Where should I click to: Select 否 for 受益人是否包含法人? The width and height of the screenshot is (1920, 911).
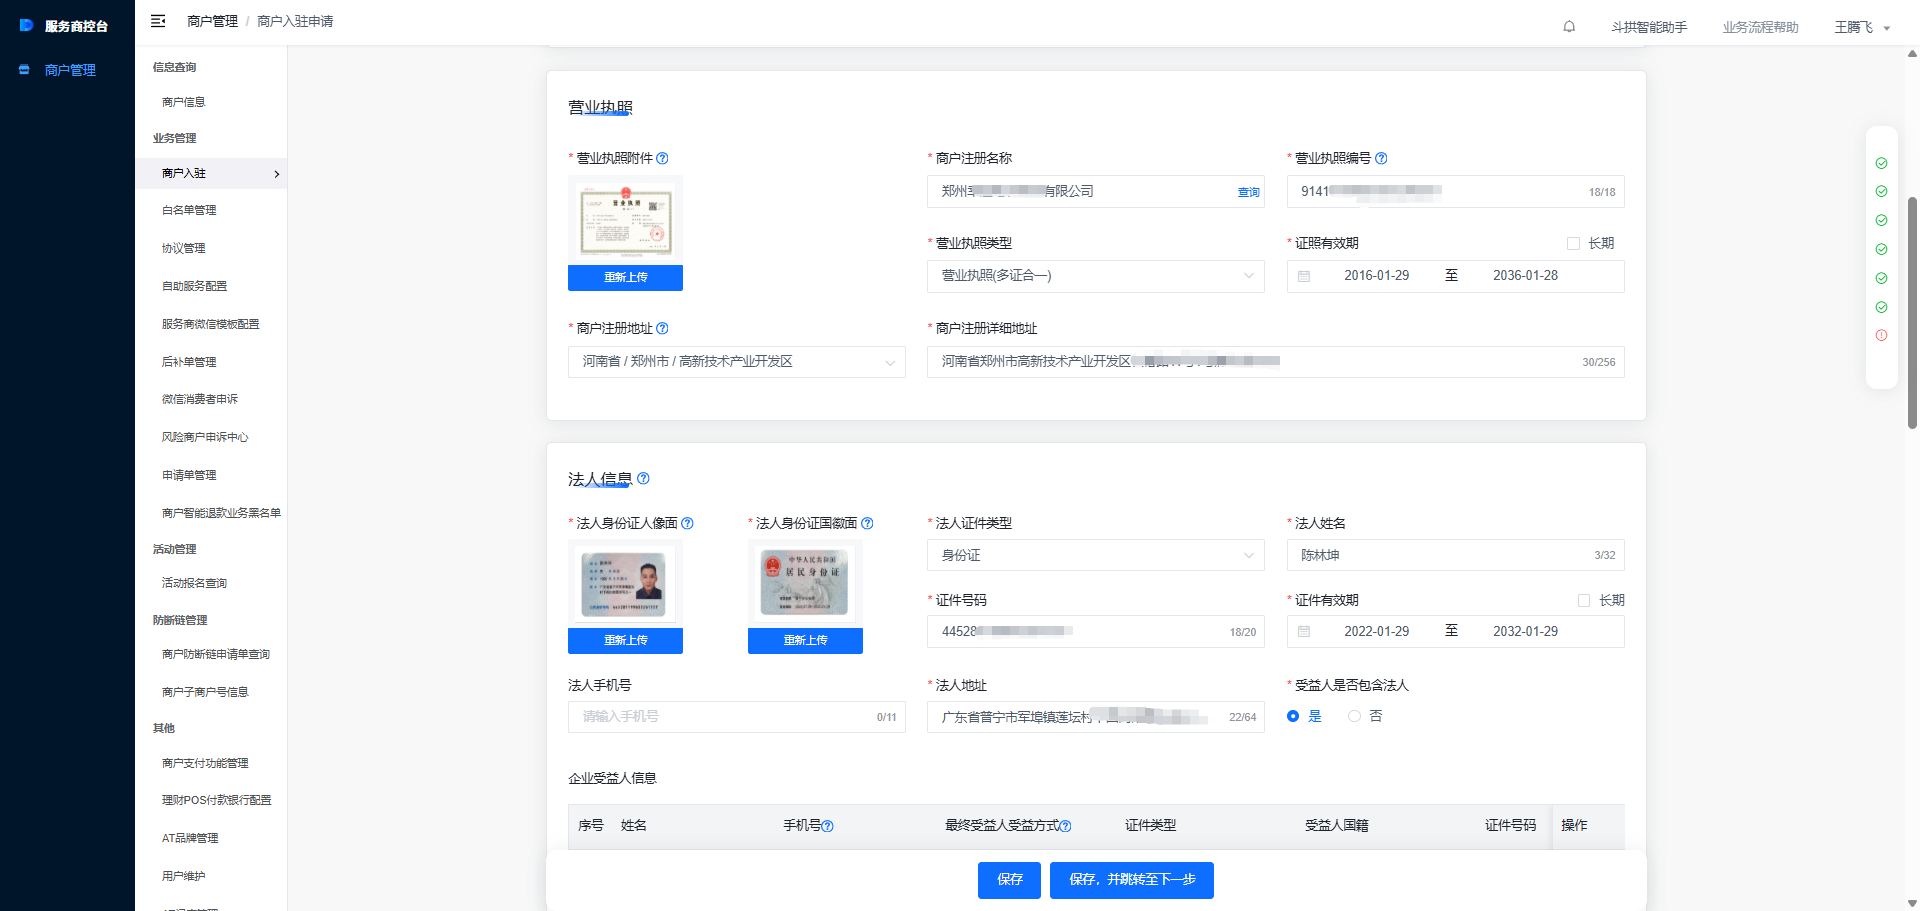point(1354,716)
